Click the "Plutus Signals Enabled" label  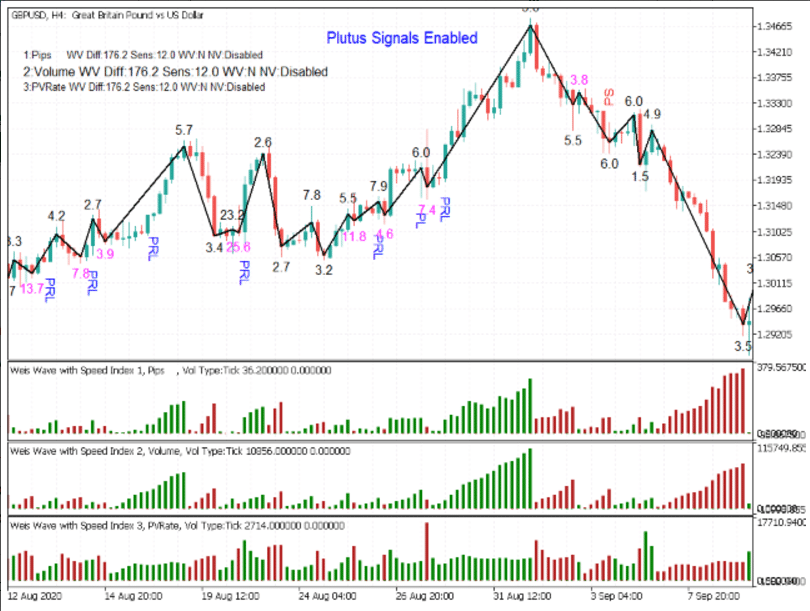(402, 38)
